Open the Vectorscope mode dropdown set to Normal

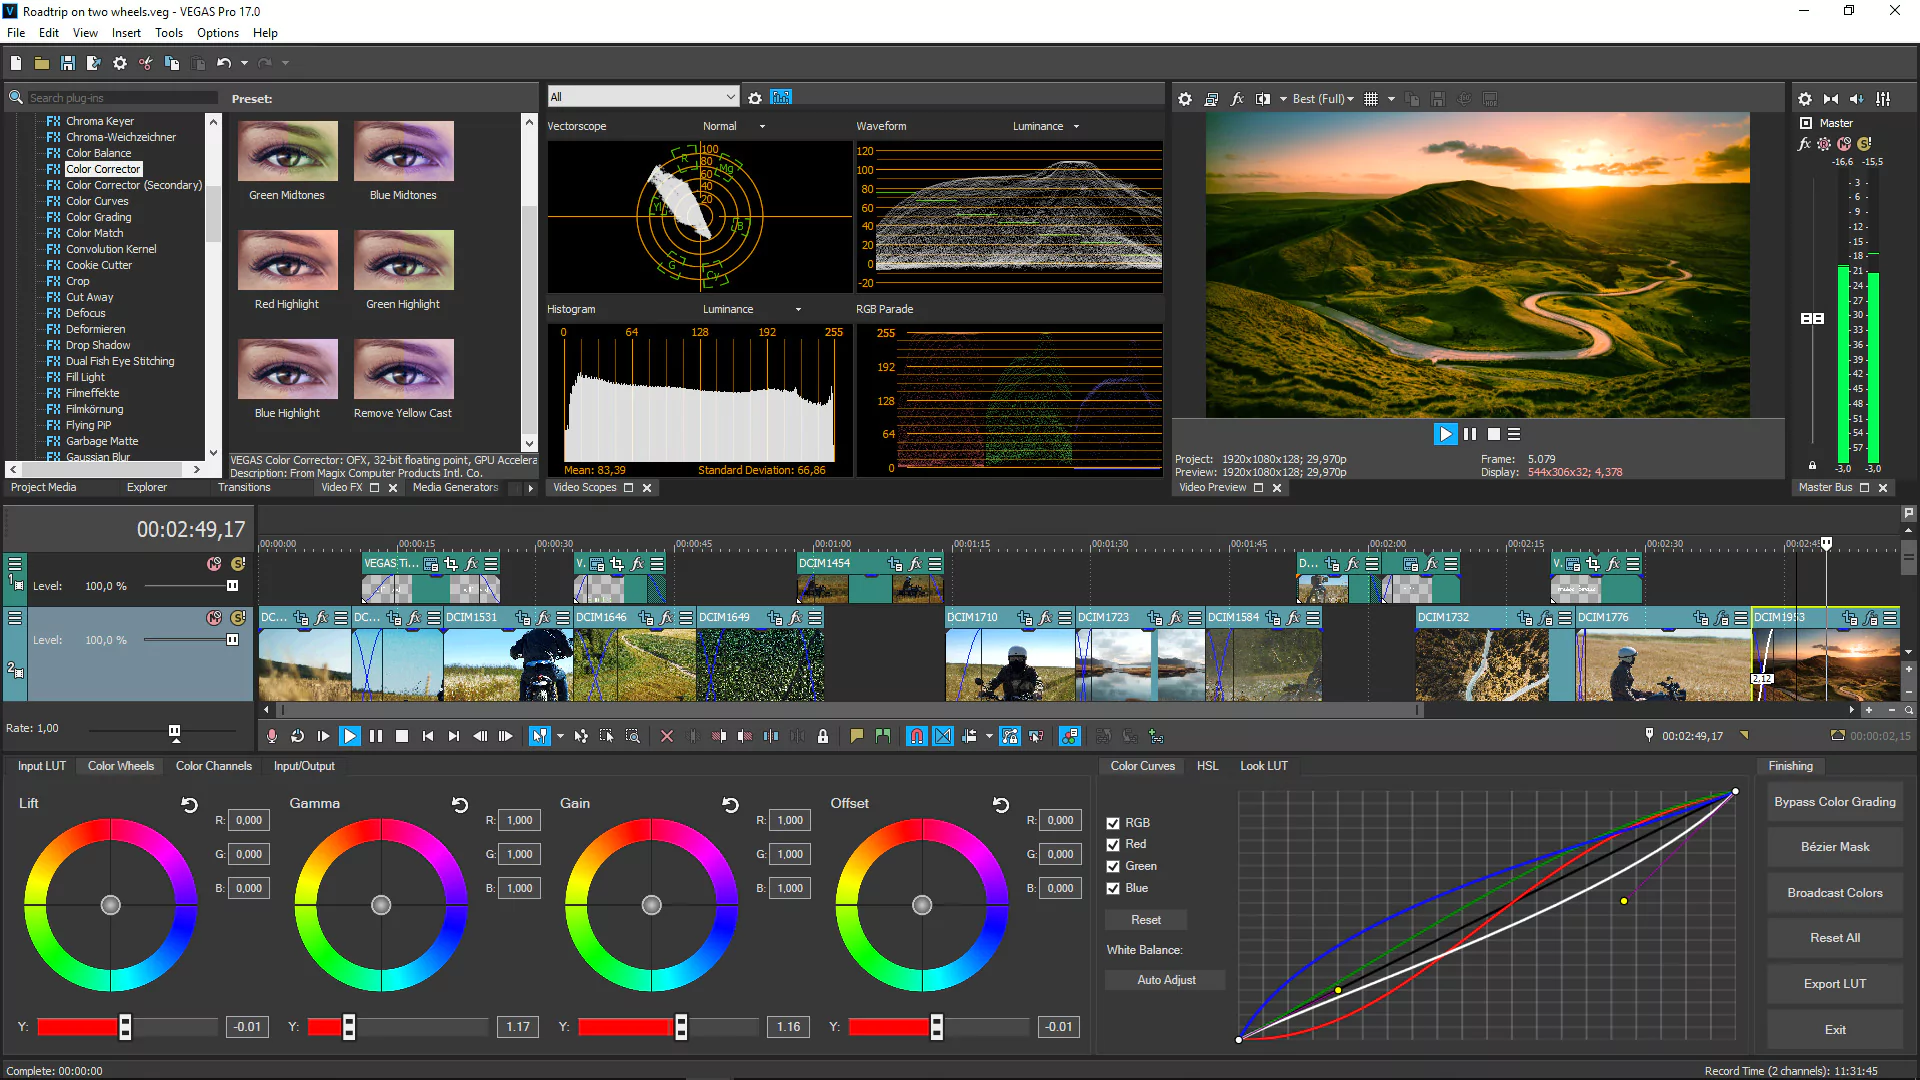pyautogui.click(x=735, y=126)
